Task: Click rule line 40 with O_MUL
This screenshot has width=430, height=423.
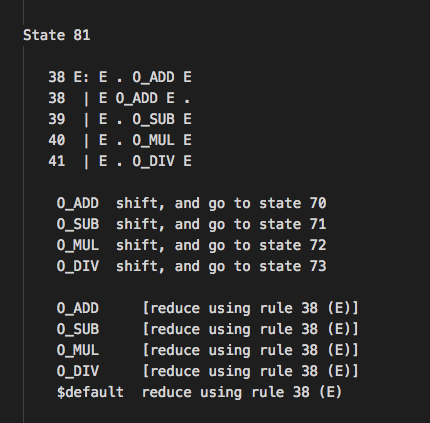Action: [120, 140]
